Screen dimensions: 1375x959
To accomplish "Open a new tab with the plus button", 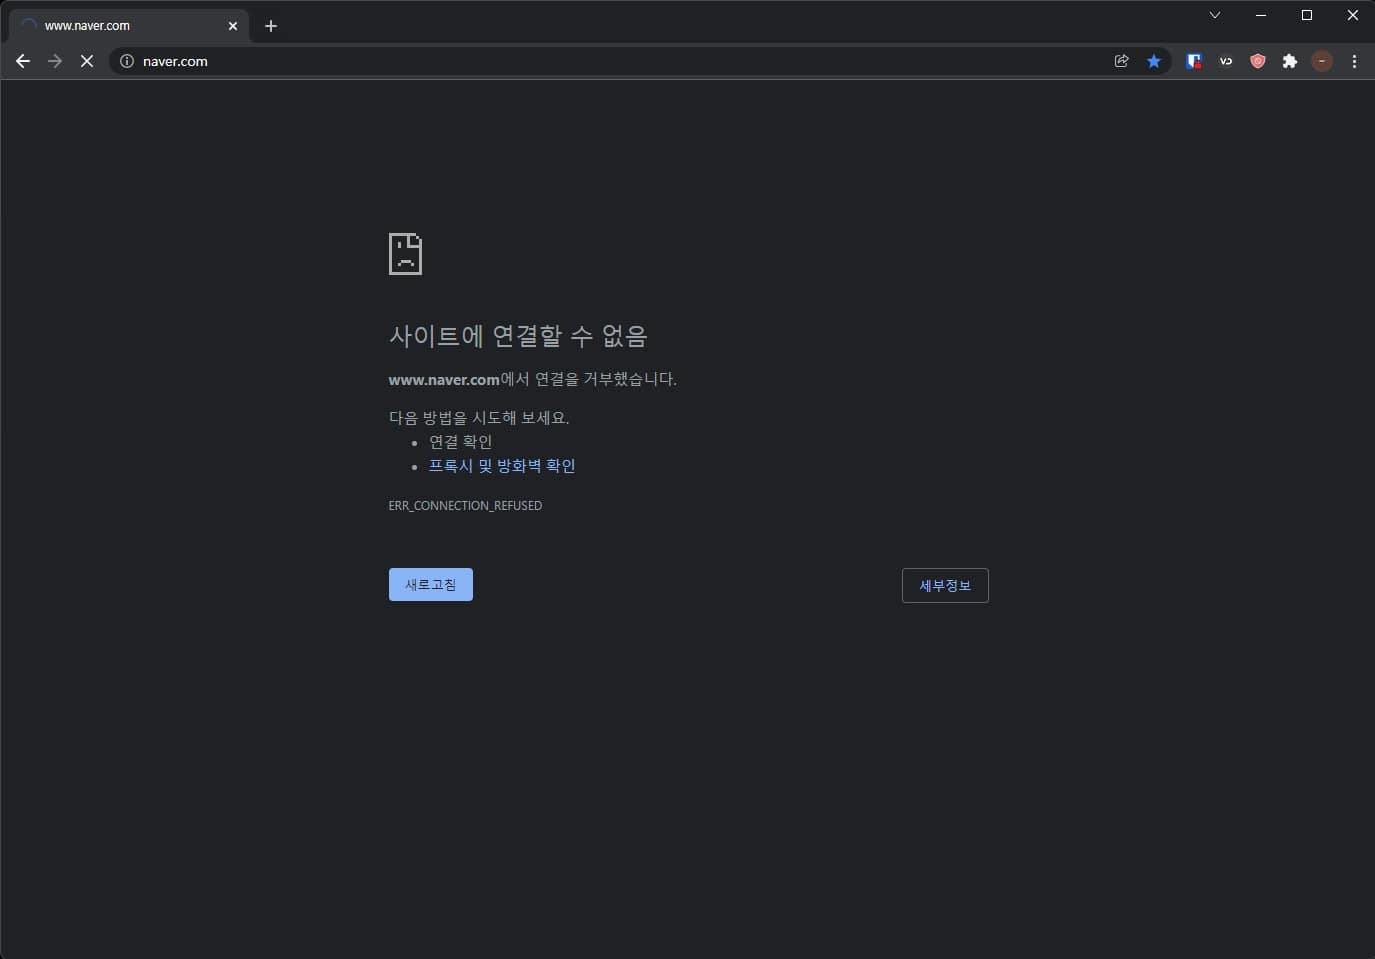I will click(x=271, y=25).
